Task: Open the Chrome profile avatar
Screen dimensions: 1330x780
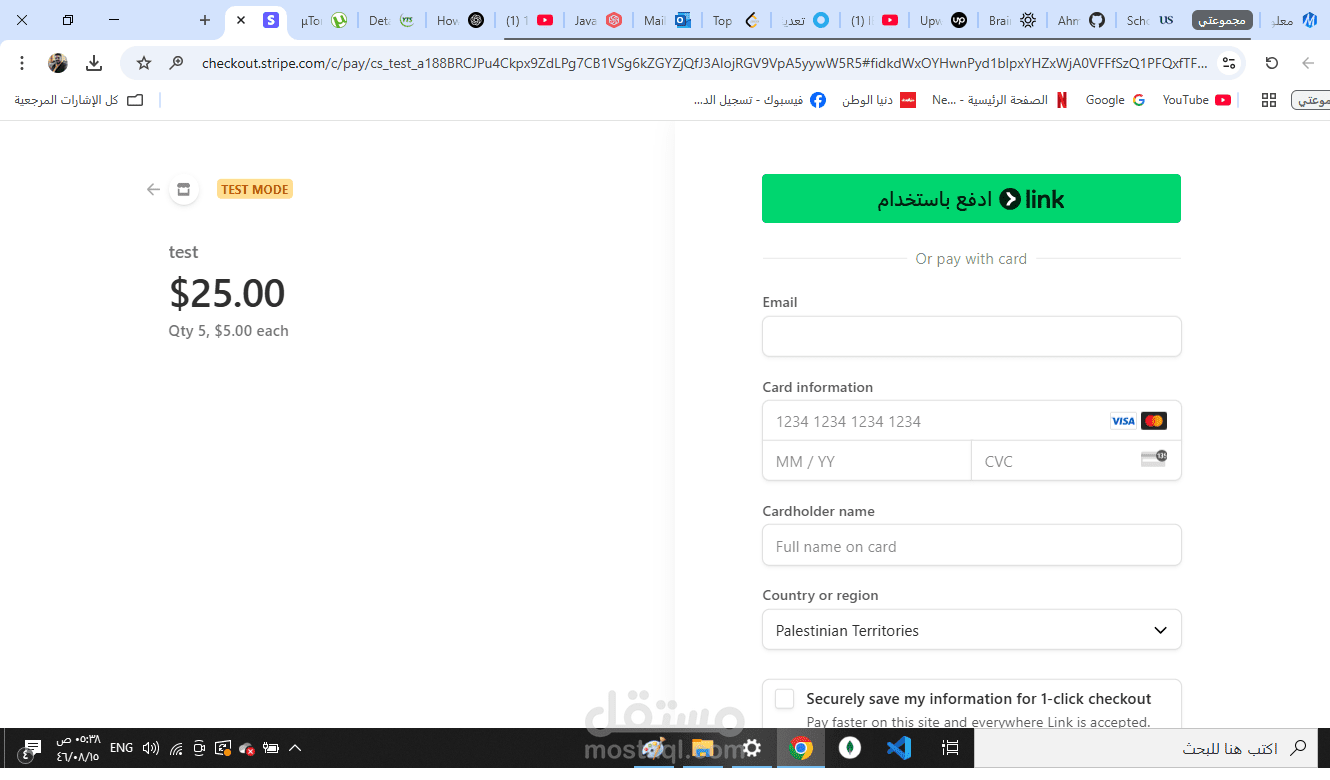Action: pyautogui.click(x=58, y=63)
